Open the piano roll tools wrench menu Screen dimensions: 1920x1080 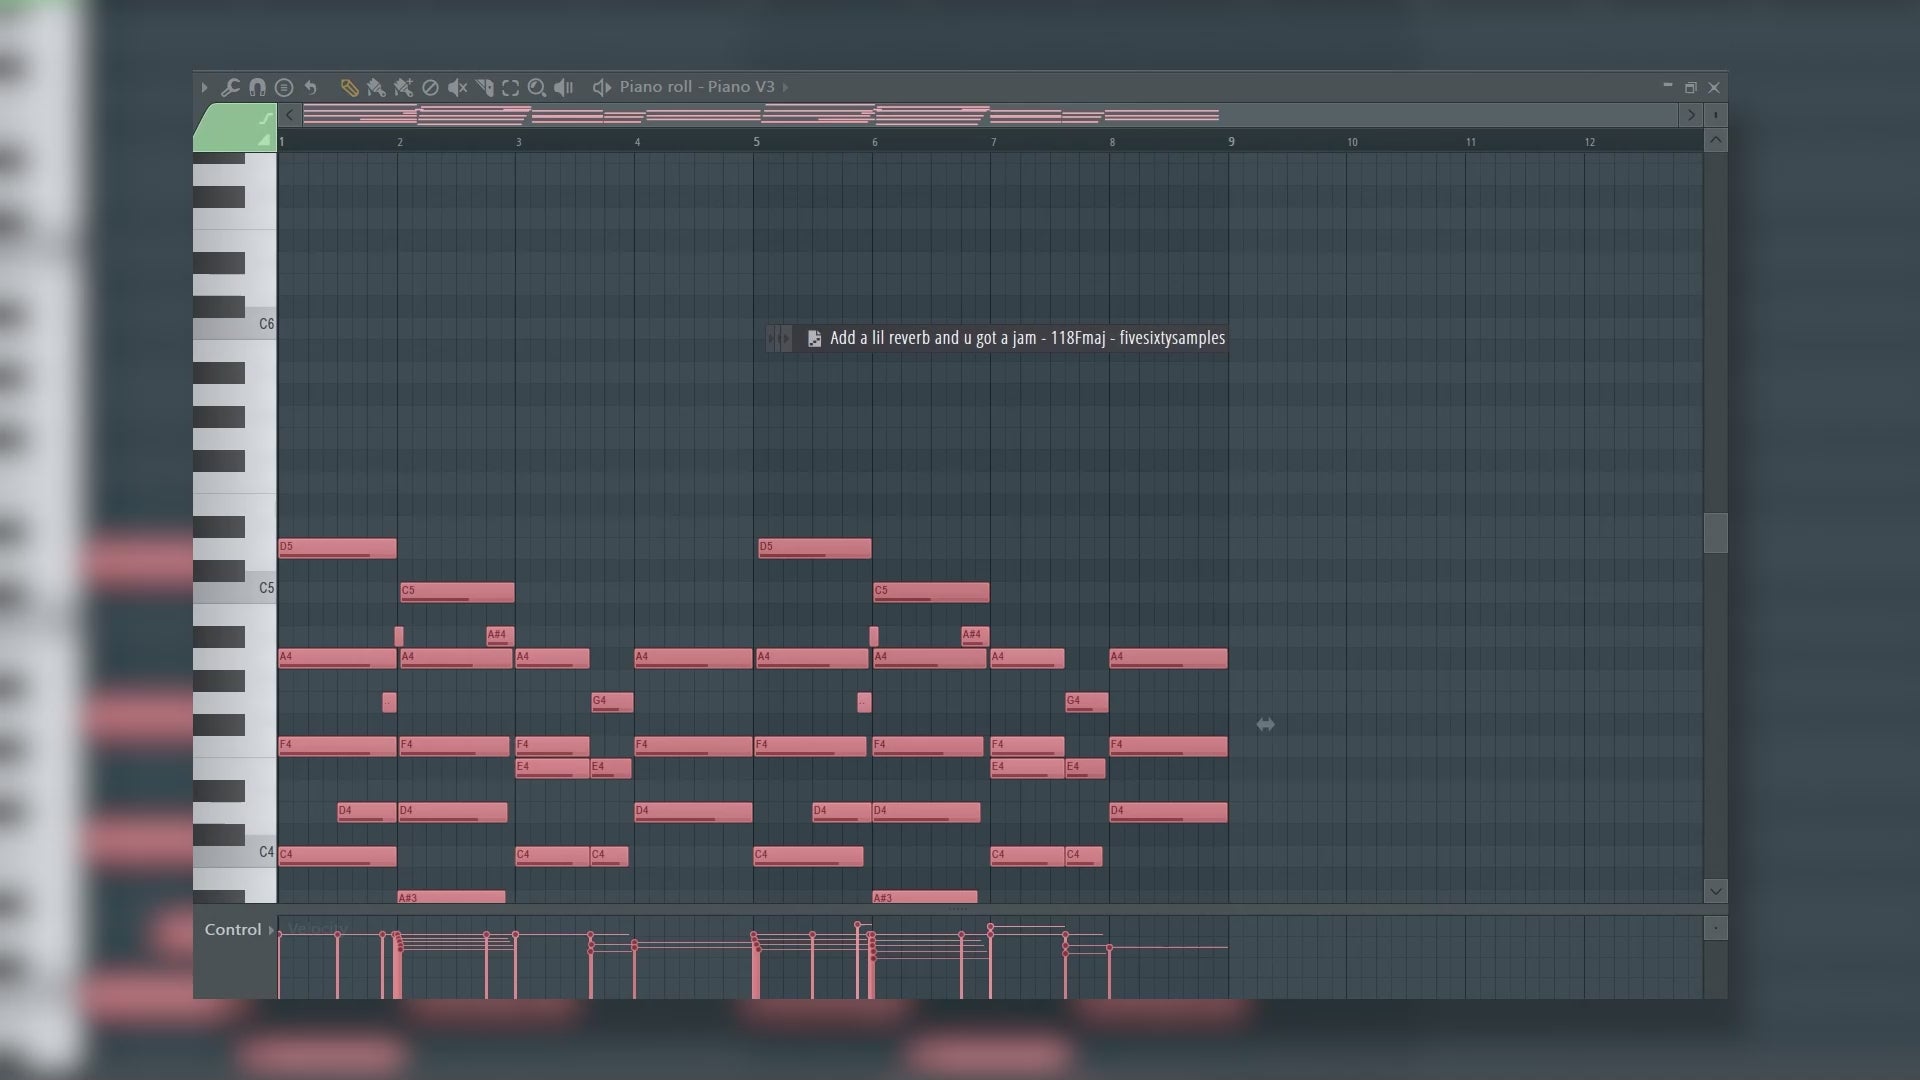(x=230, y=87)
